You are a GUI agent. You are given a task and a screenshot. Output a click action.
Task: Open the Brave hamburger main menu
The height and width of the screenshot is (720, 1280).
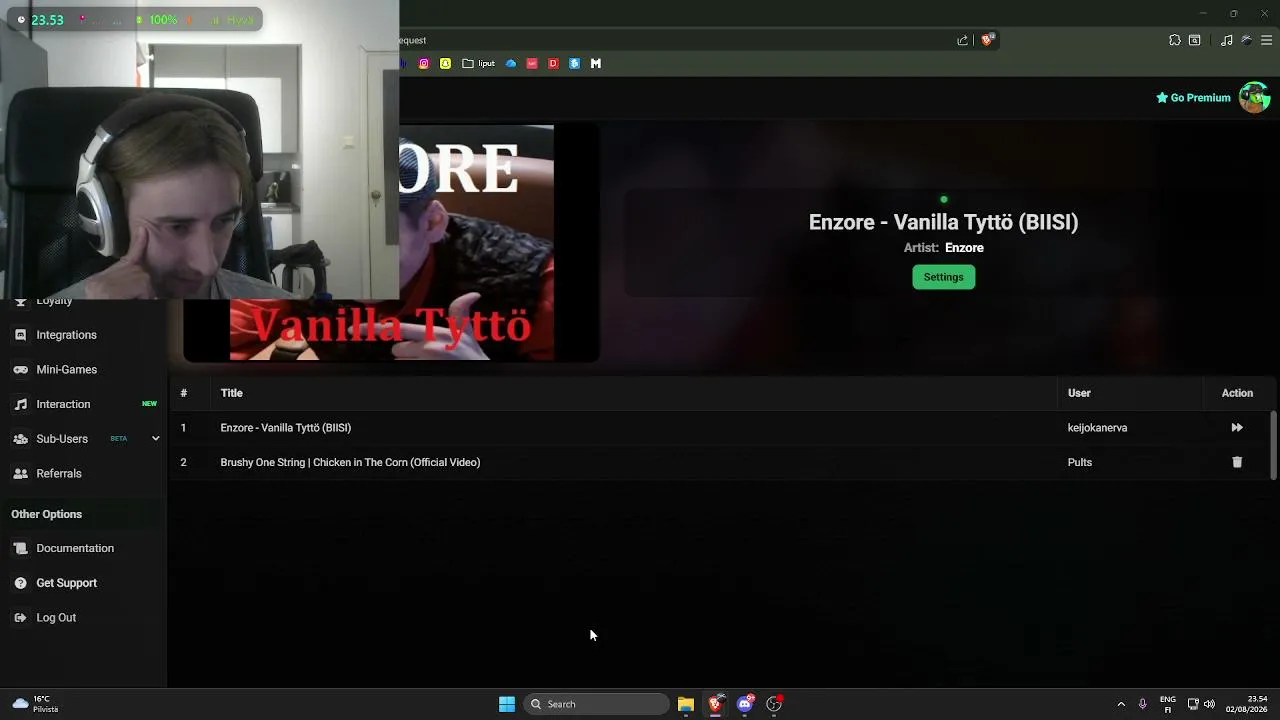coord(1267,40)
